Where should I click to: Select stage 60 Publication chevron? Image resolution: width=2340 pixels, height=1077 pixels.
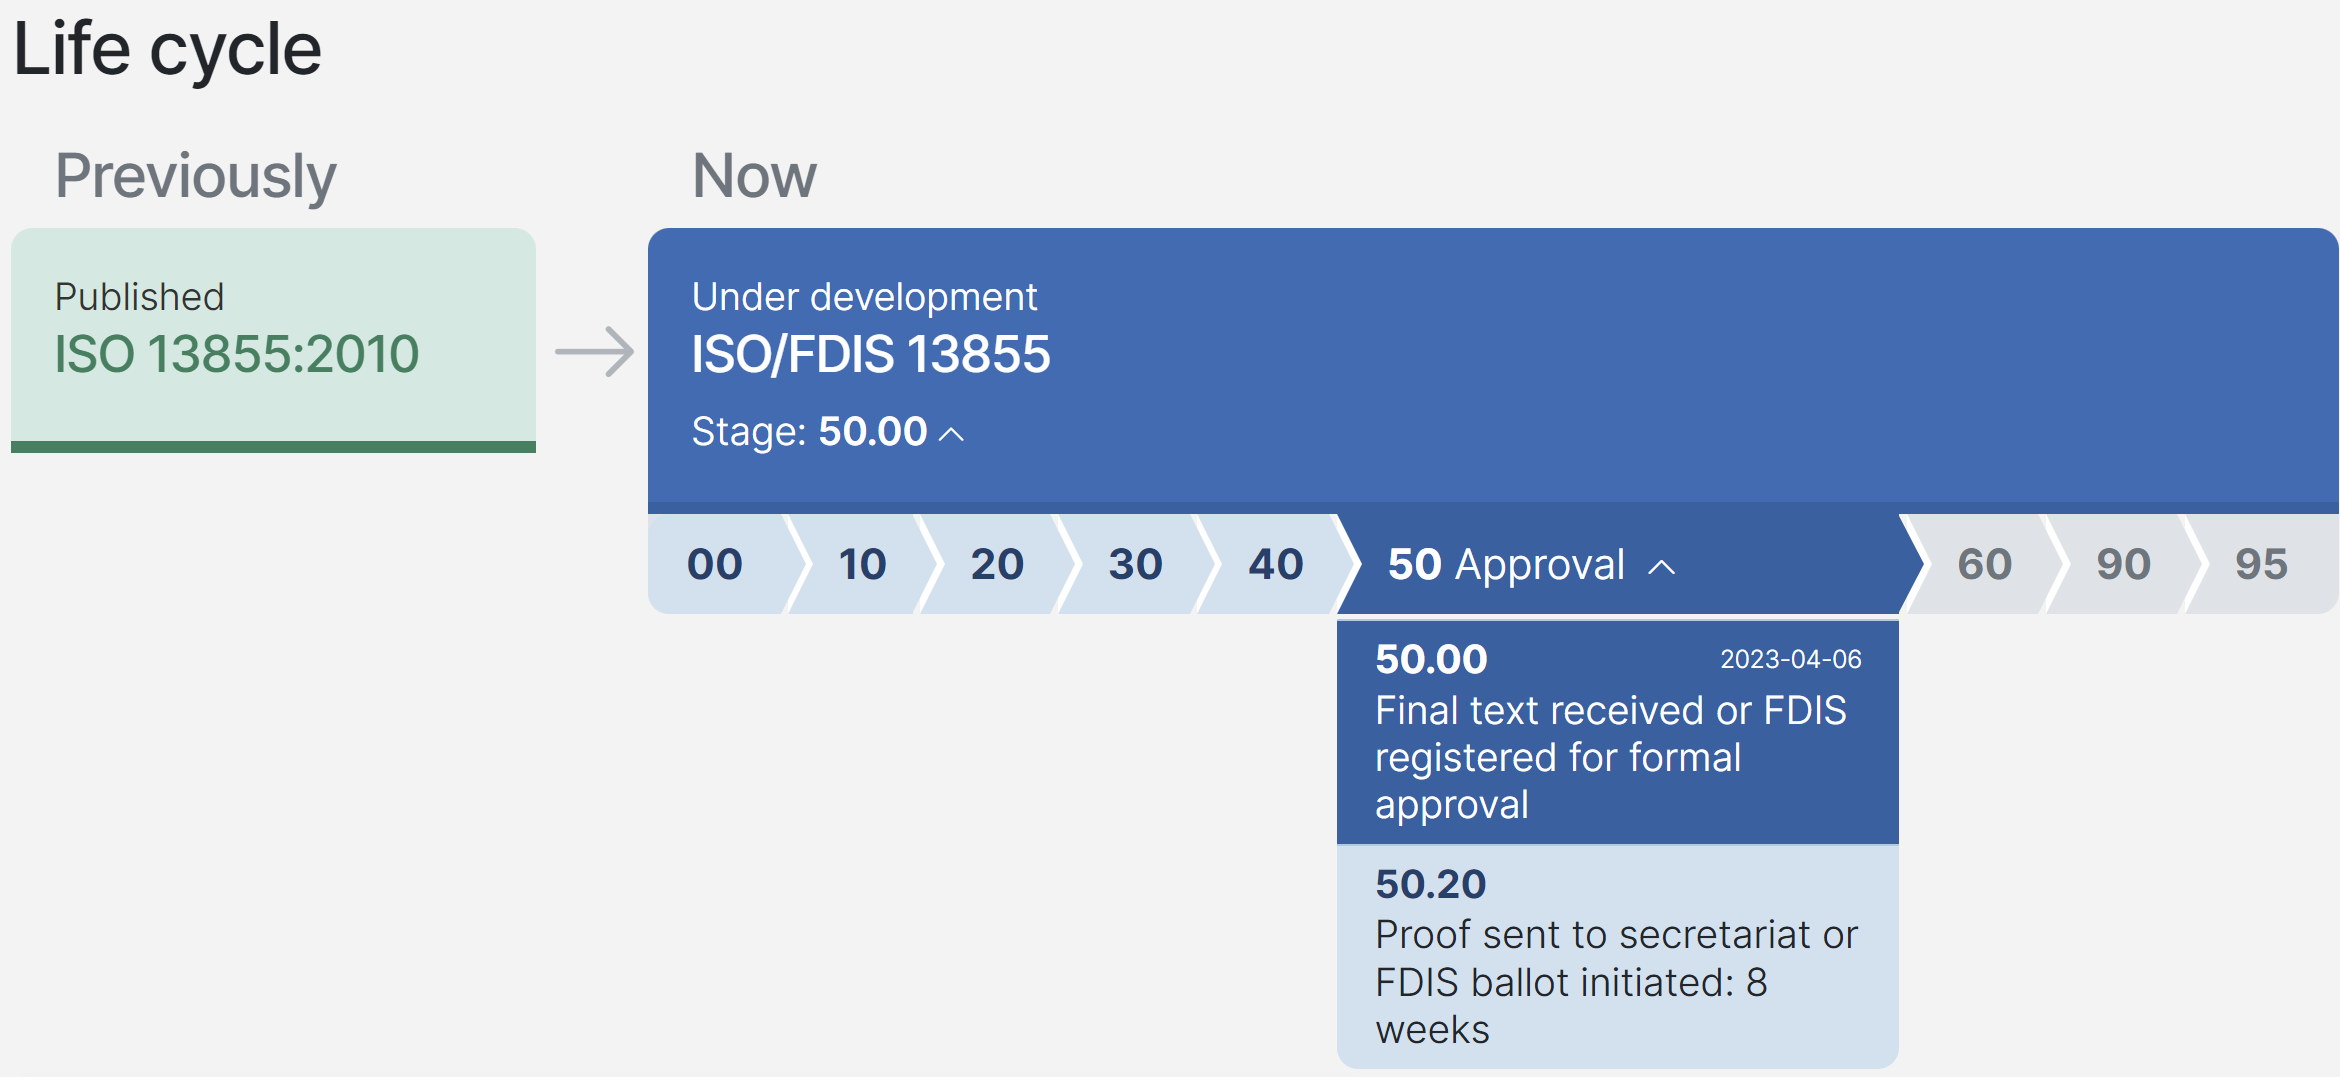coord(1984,564)
